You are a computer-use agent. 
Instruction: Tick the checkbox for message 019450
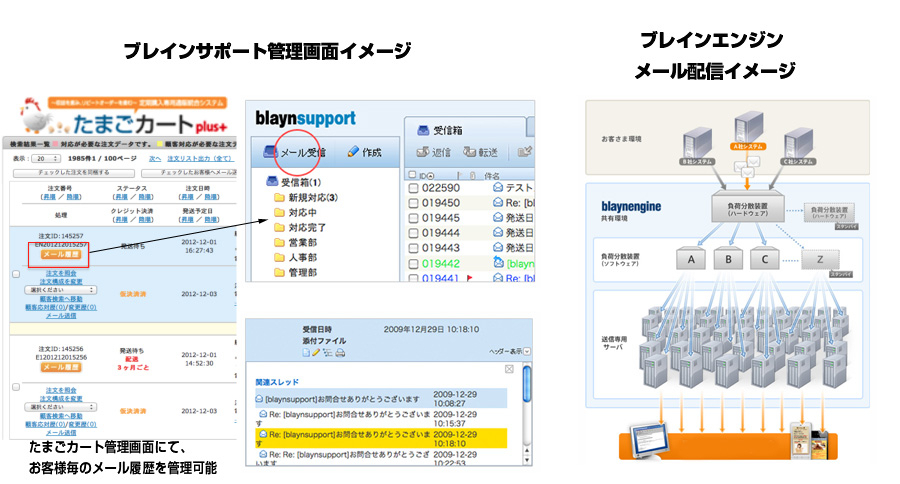413,203
